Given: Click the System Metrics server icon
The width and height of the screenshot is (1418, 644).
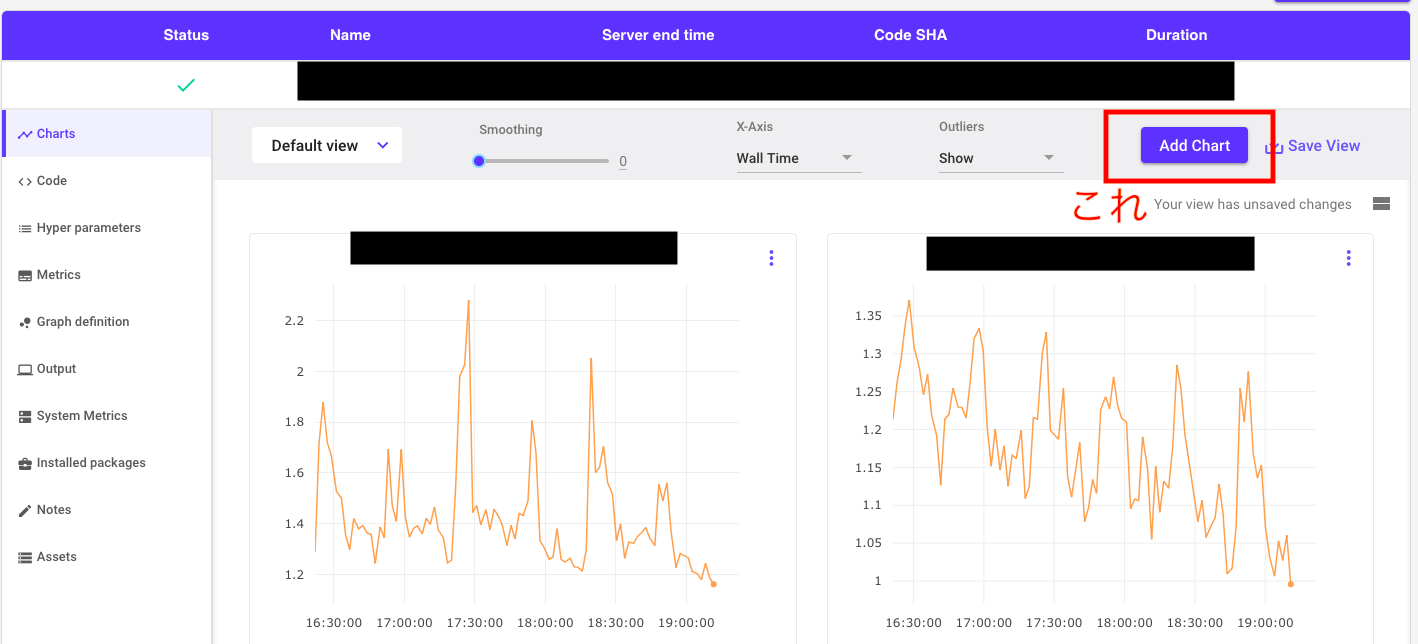Looking at the screenshot, I should coord(25,416).
